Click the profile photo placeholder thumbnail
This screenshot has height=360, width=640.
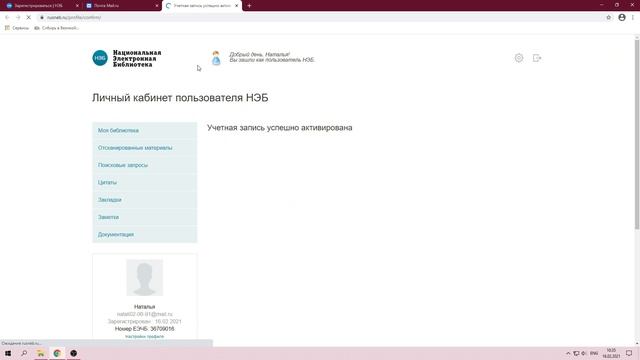[144, 278]
